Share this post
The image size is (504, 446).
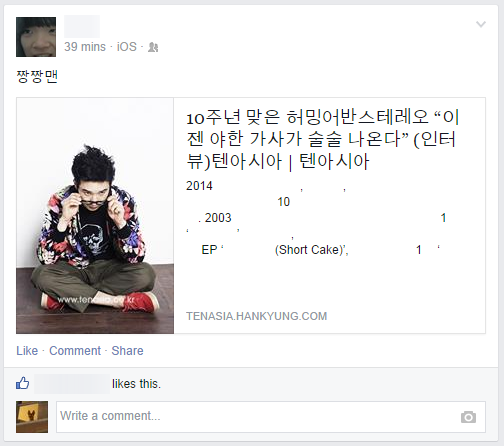[x=127, y=351]
